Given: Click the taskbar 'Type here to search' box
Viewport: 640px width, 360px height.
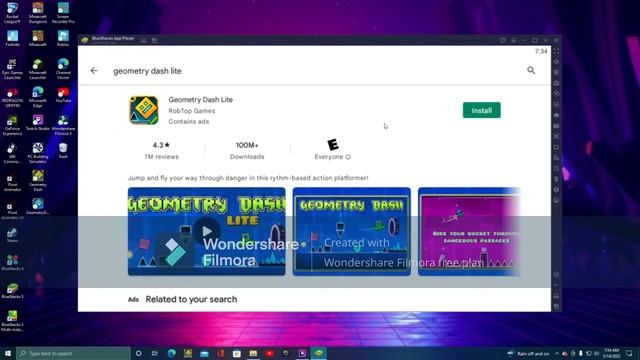Looking at the screenshot, I should (73, 353).
